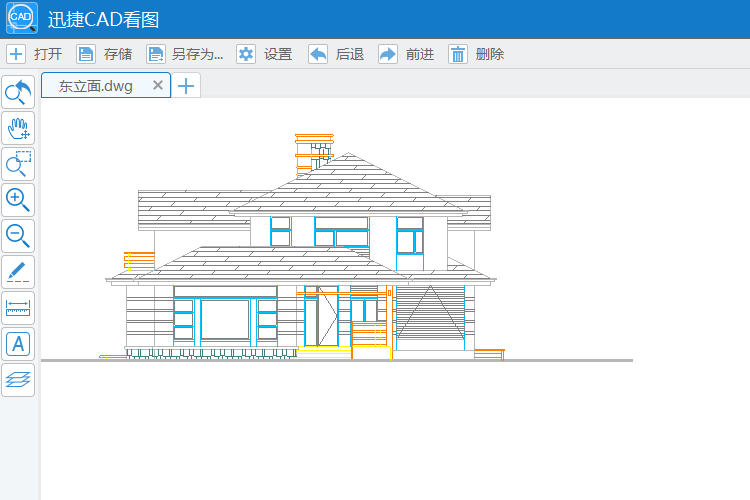750x500 pixels.
Task: Click the 后退 (Back) arrow button
Action: point(336,54)
